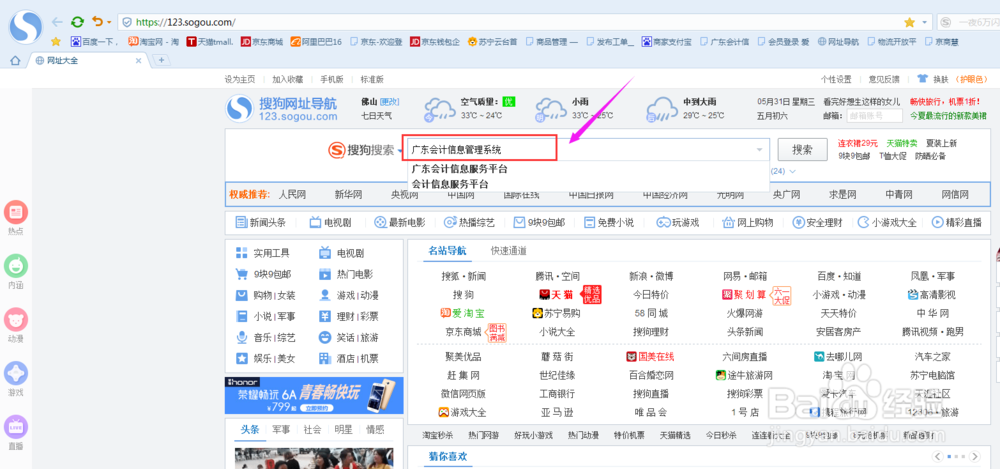1000x469 pixels.
Task: Open the 淘宝网 bookmark
Action: coord(153,42)
